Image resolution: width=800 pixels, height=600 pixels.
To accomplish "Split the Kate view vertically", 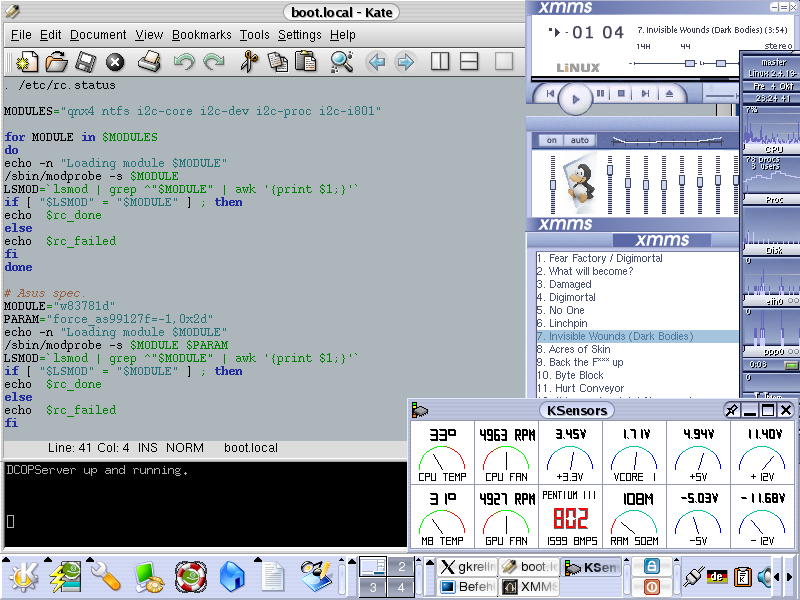I will [440, 62].
